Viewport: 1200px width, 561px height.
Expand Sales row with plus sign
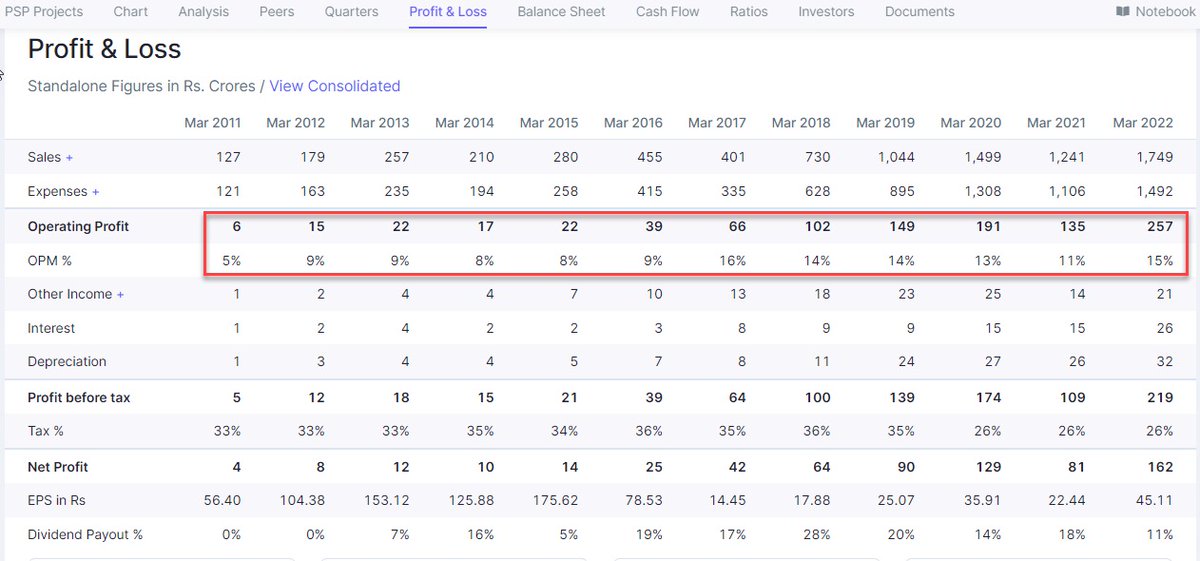point(69,158)
